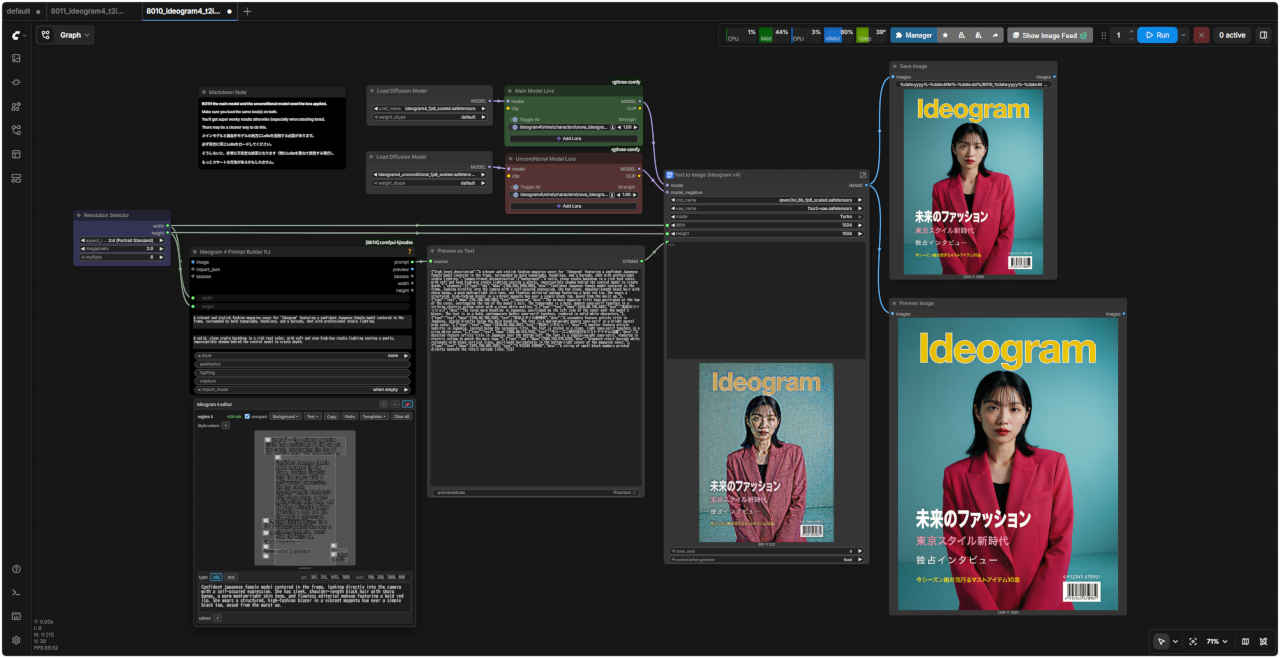Collapse the Save Image node

(895, 66)
